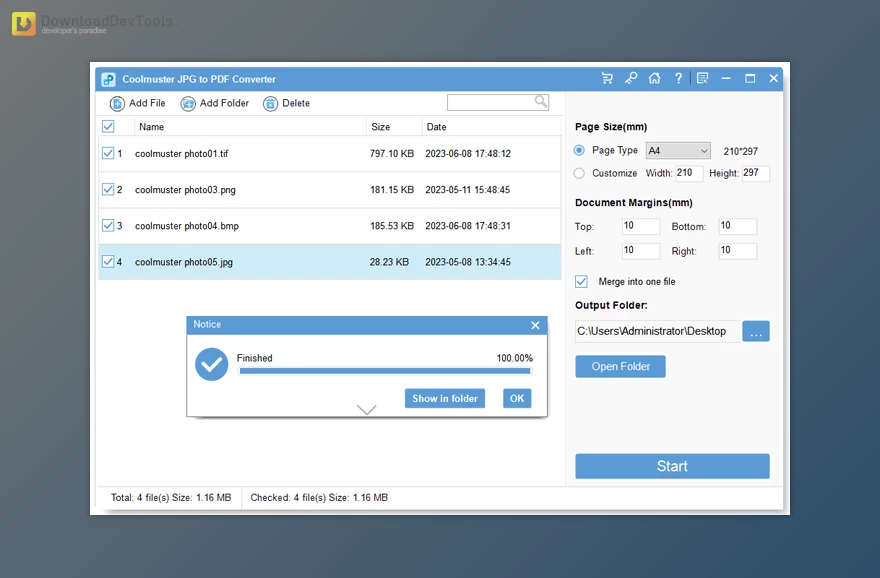Click the magnifier icon in search box
Viewport: 880px width, 578px height.
[x=540, y=101]
